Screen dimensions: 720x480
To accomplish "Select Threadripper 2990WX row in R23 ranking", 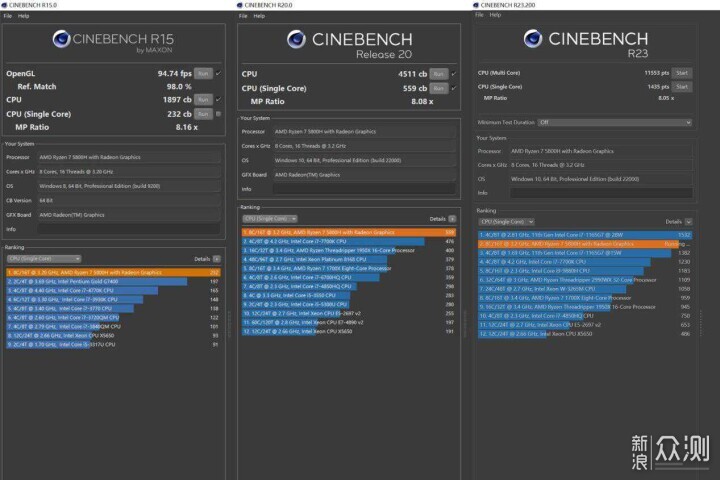I will coord(585,280).
